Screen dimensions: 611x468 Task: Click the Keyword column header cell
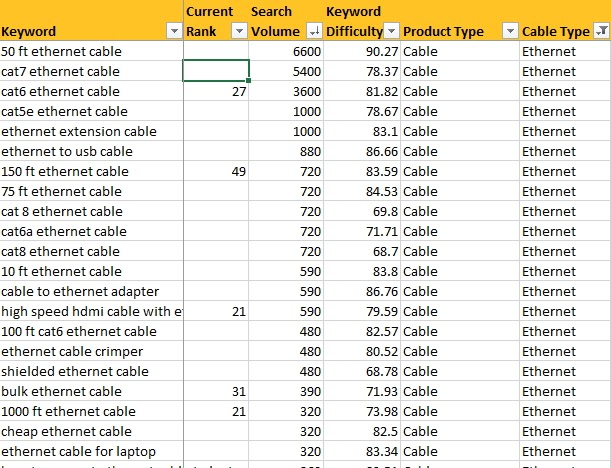coord(92,20)
